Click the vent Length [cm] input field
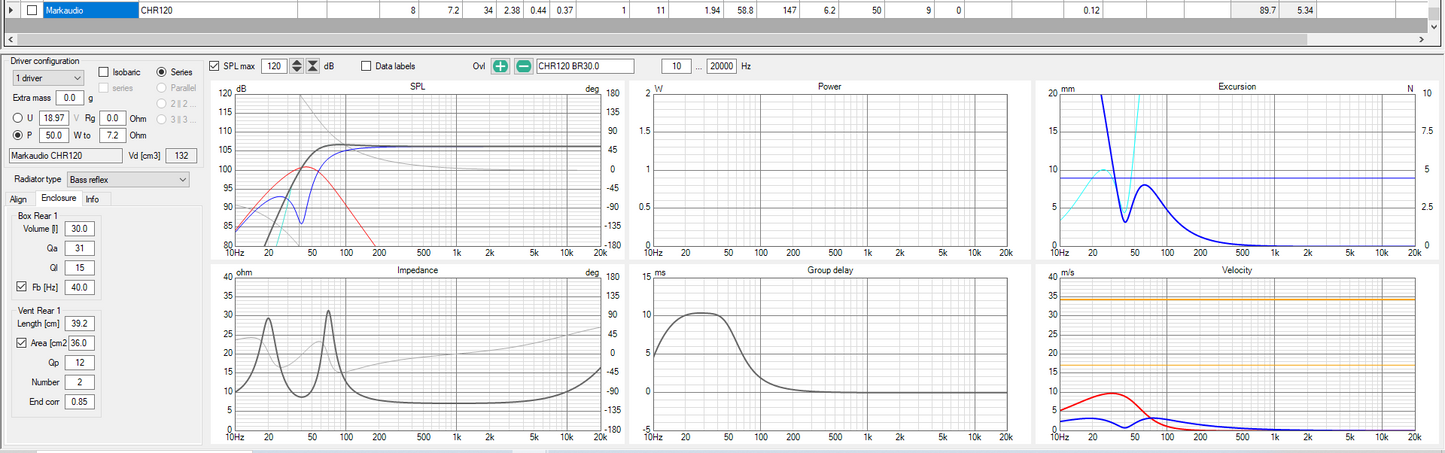 tap(80, 322)
